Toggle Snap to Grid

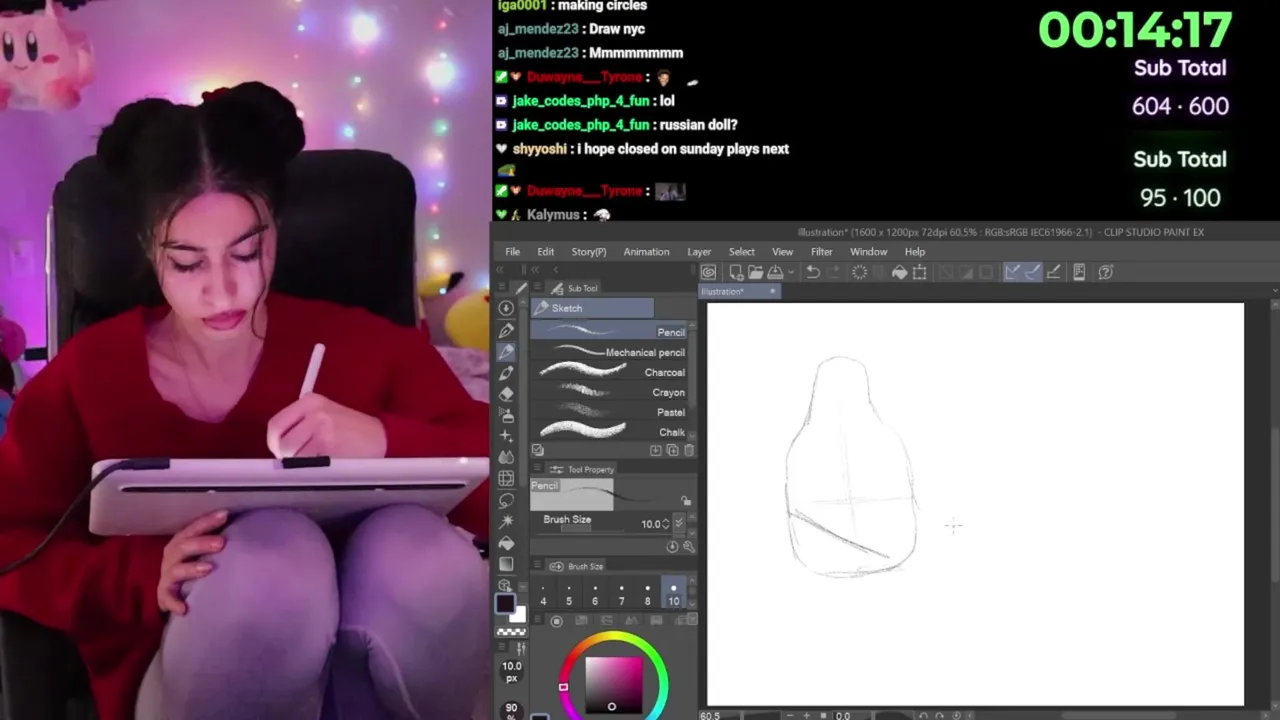(x=1053, y=272)
